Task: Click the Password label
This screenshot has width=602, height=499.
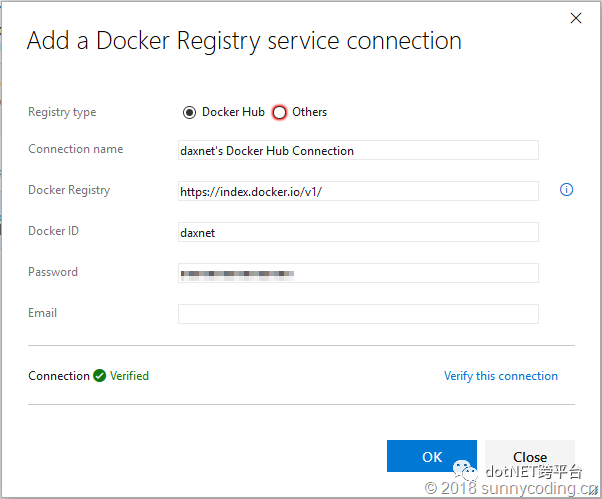Action: pos(53,272)
